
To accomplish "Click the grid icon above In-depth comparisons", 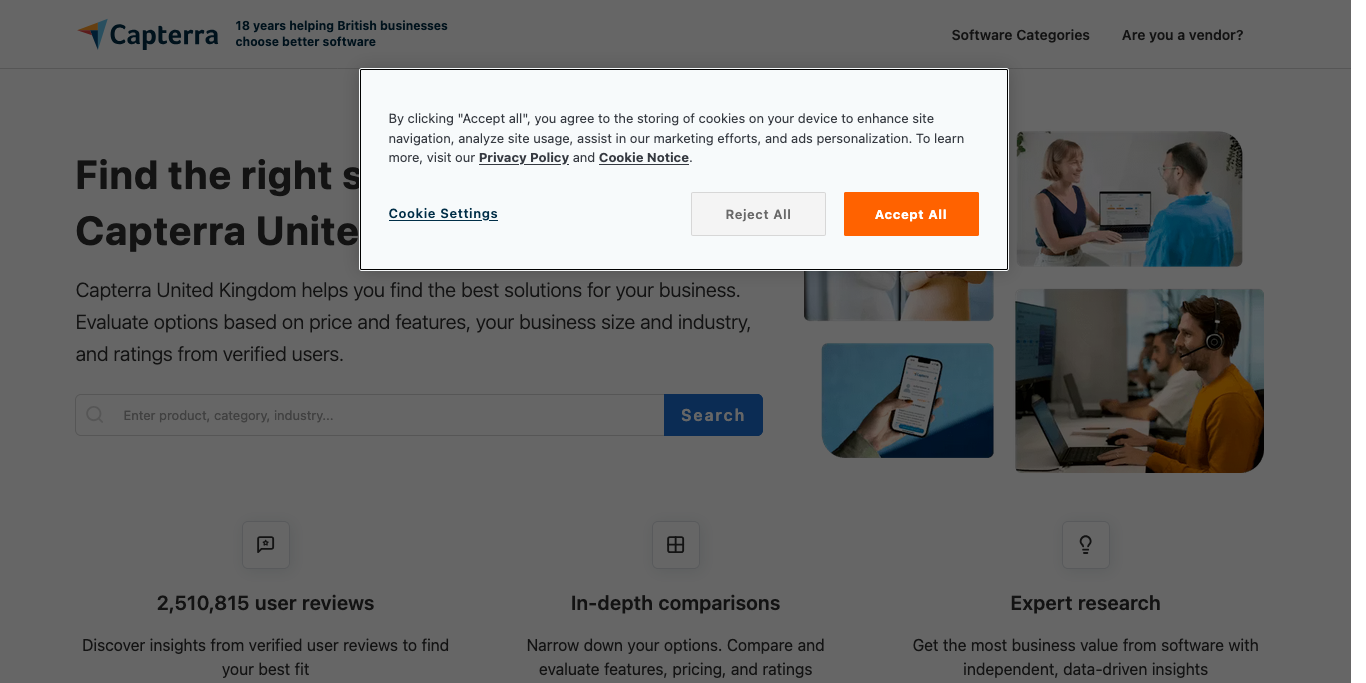I will (676, 544).
